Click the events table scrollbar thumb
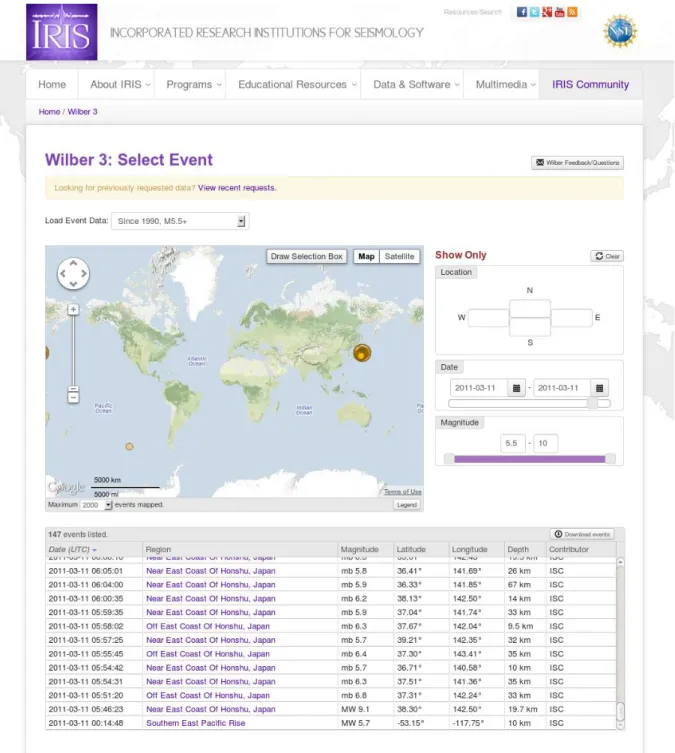This screenshot has width=675, height=753. pyautogui.click(x=620, y=712)
